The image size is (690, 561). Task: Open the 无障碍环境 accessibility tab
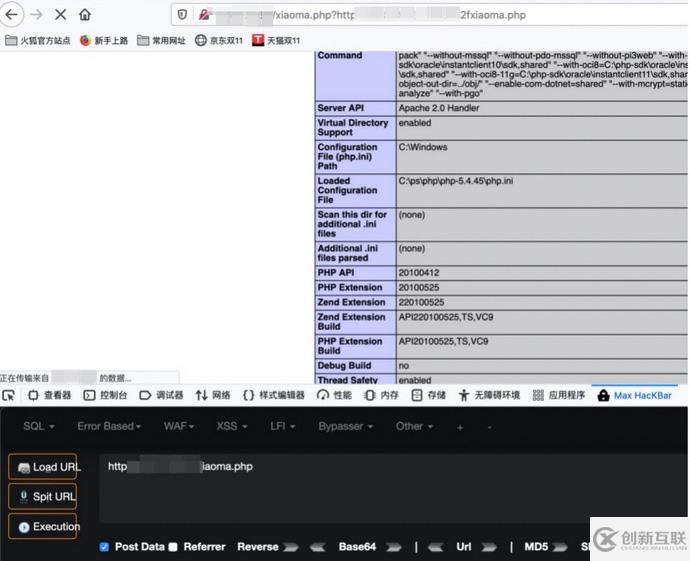click(489, 395)
